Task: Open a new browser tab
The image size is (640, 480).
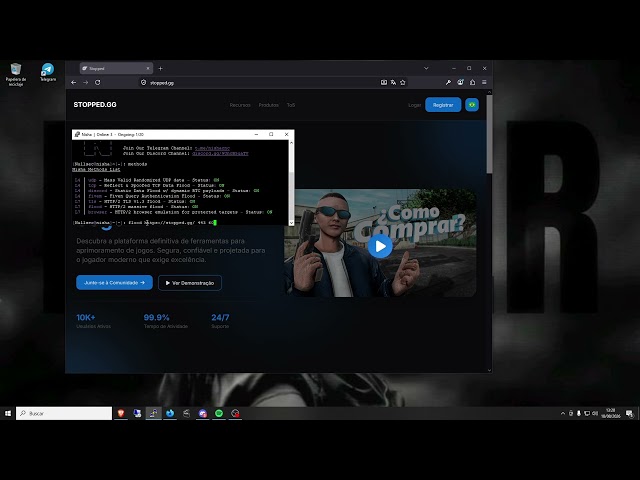Action: 160,69
